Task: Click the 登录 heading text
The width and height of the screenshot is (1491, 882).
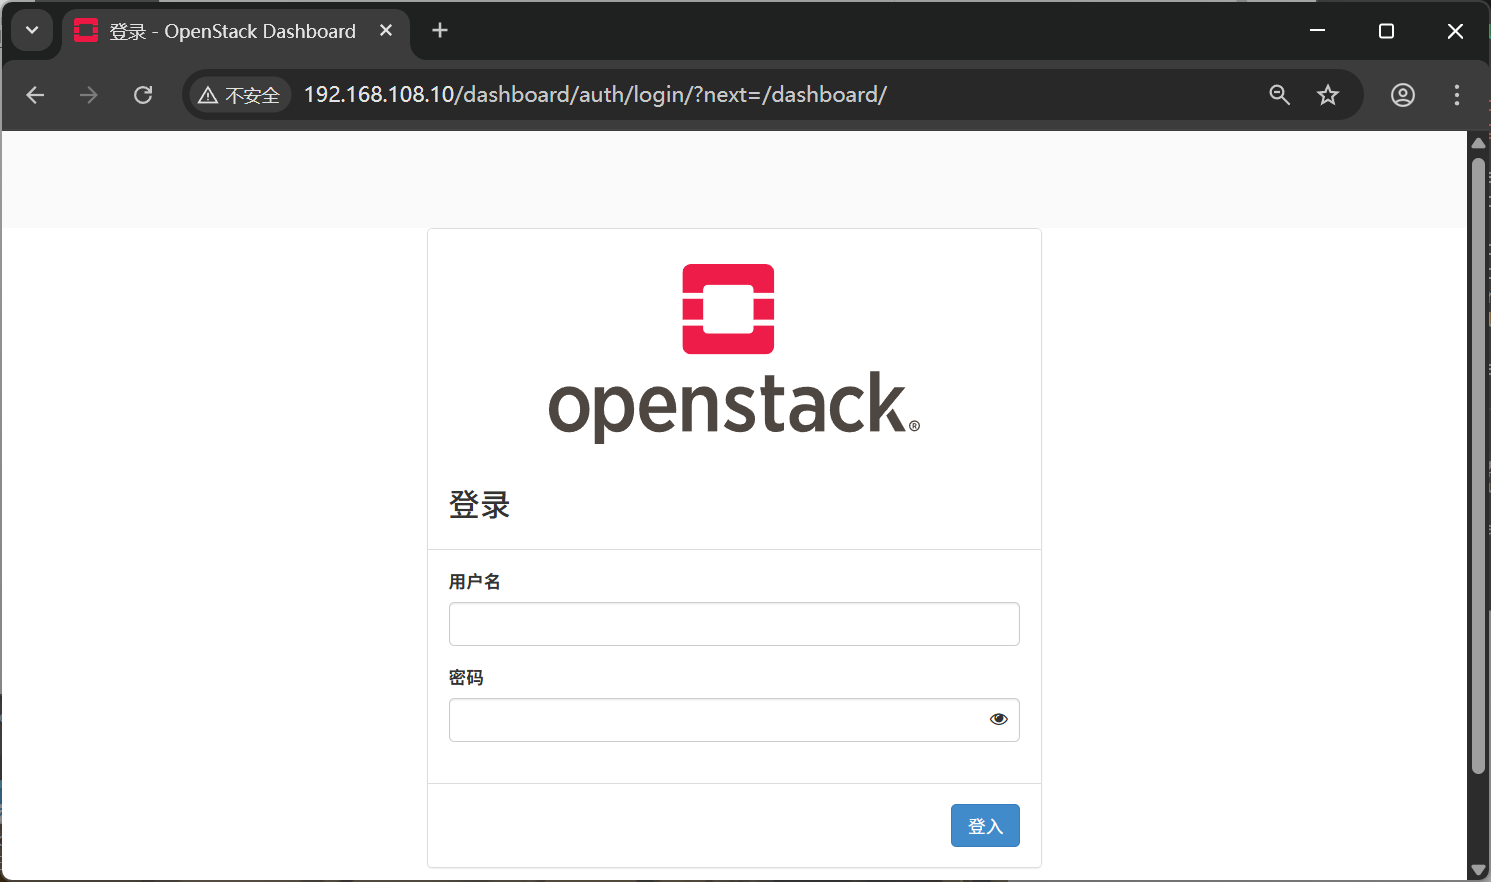Action: click(x=480, y=505)
